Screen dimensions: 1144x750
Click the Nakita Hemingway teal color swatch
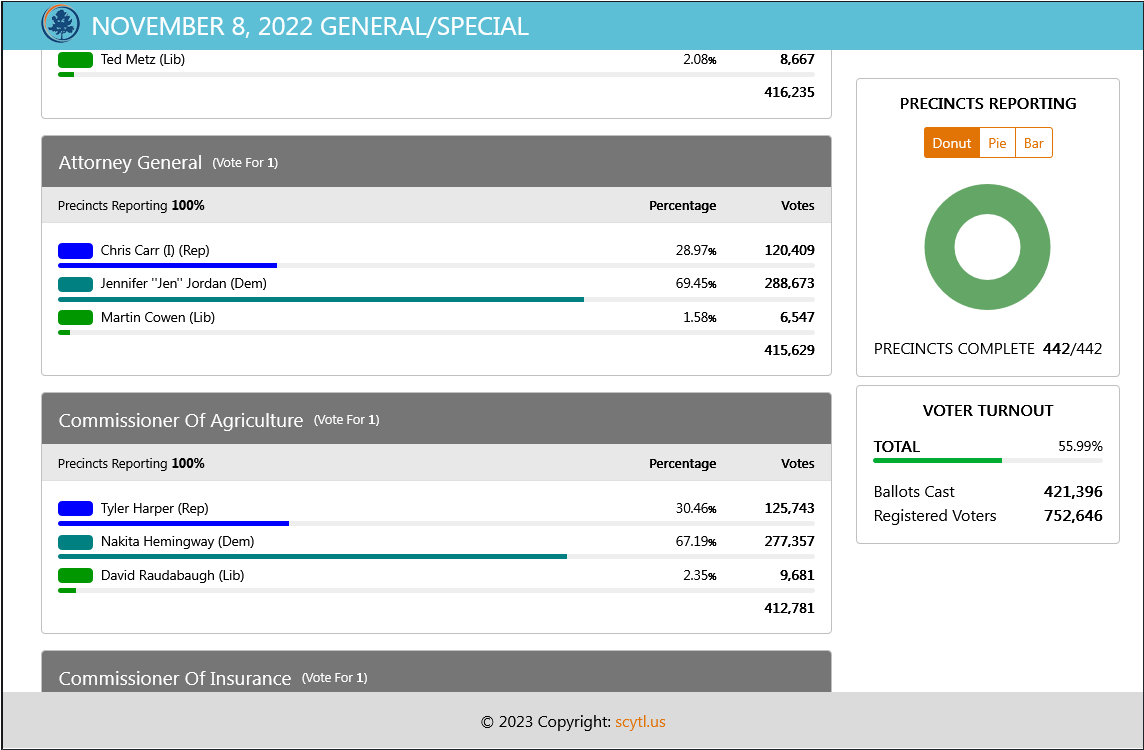click(75, 542)
